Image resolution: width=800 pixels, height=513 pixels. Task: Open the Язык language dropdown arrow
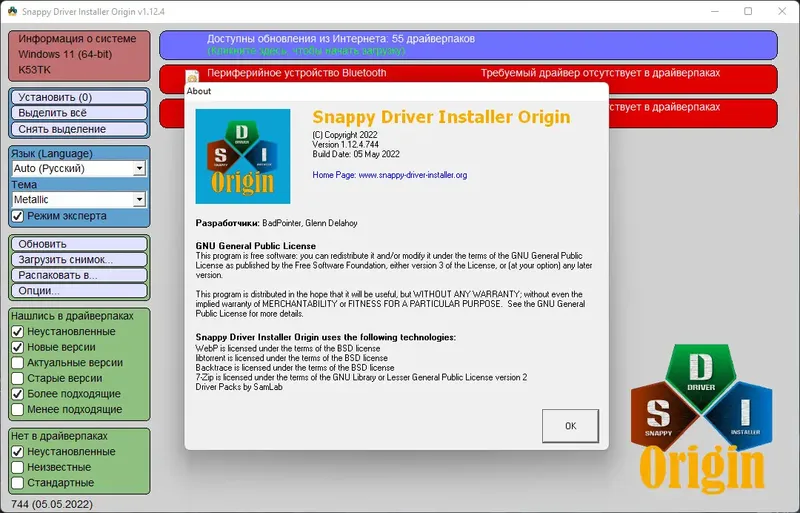point(139,168)
